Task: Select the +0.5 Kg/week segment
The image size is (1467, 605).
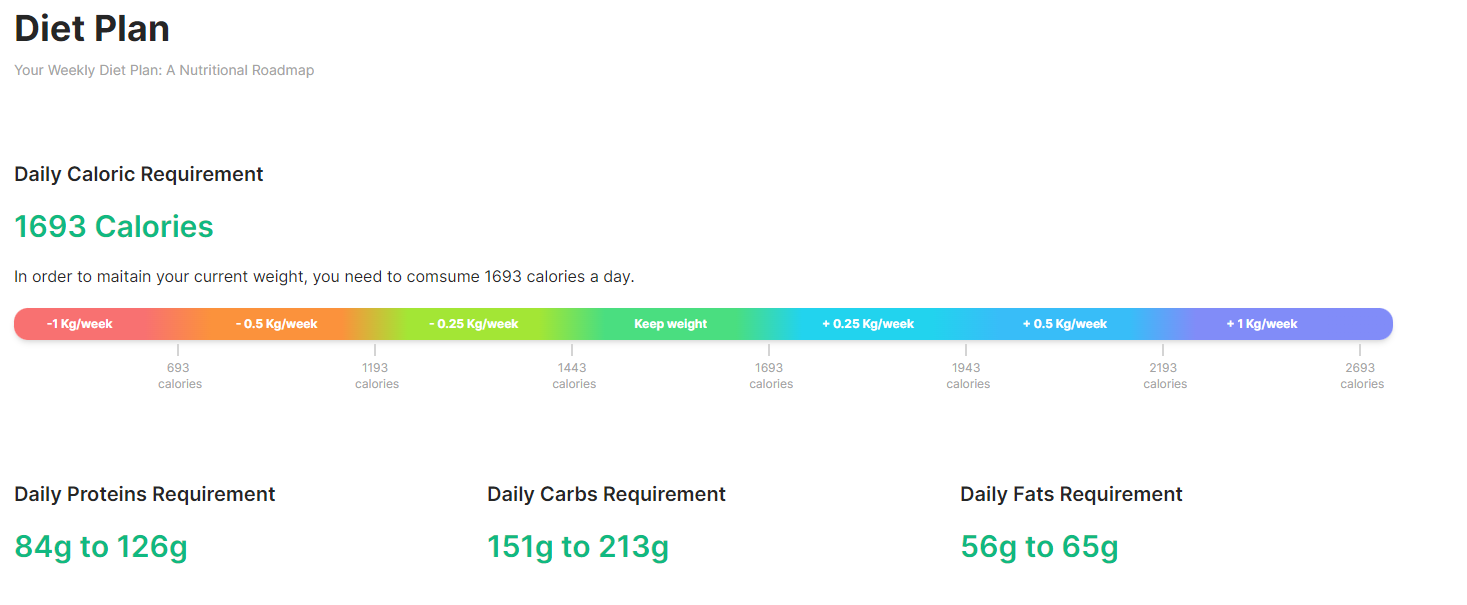Action: pyautogui.click(x=1065, y=324)
